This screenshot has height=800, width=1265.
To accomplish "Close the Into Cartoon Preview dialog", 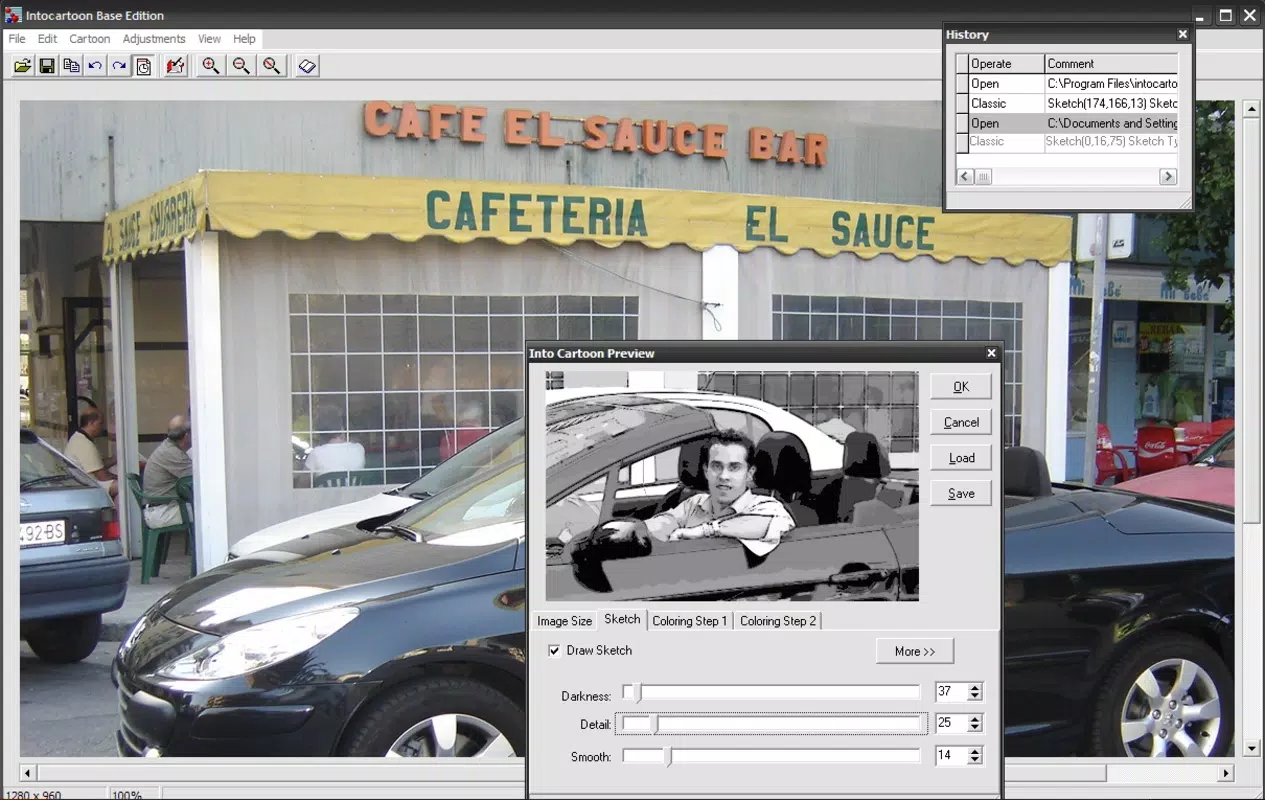I will [992, 353].
